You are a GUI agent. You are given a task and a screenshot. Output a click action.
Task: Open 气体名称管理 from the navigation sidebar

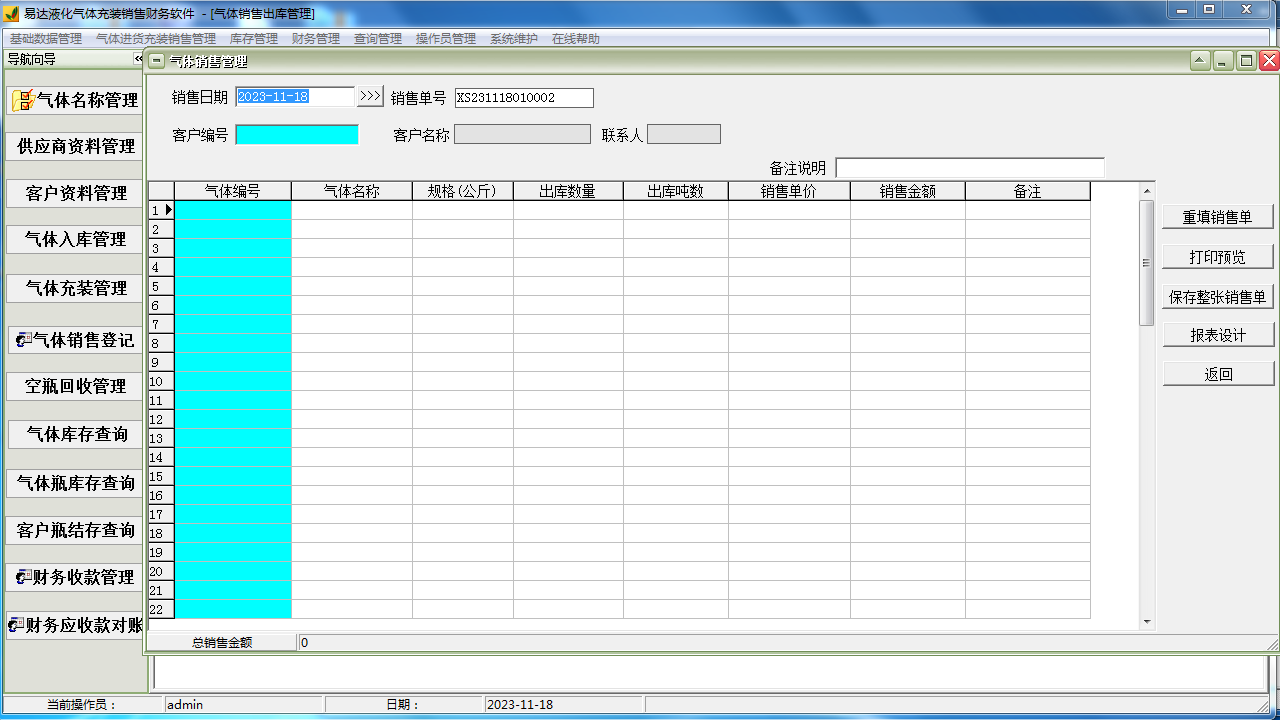point(75,100)
